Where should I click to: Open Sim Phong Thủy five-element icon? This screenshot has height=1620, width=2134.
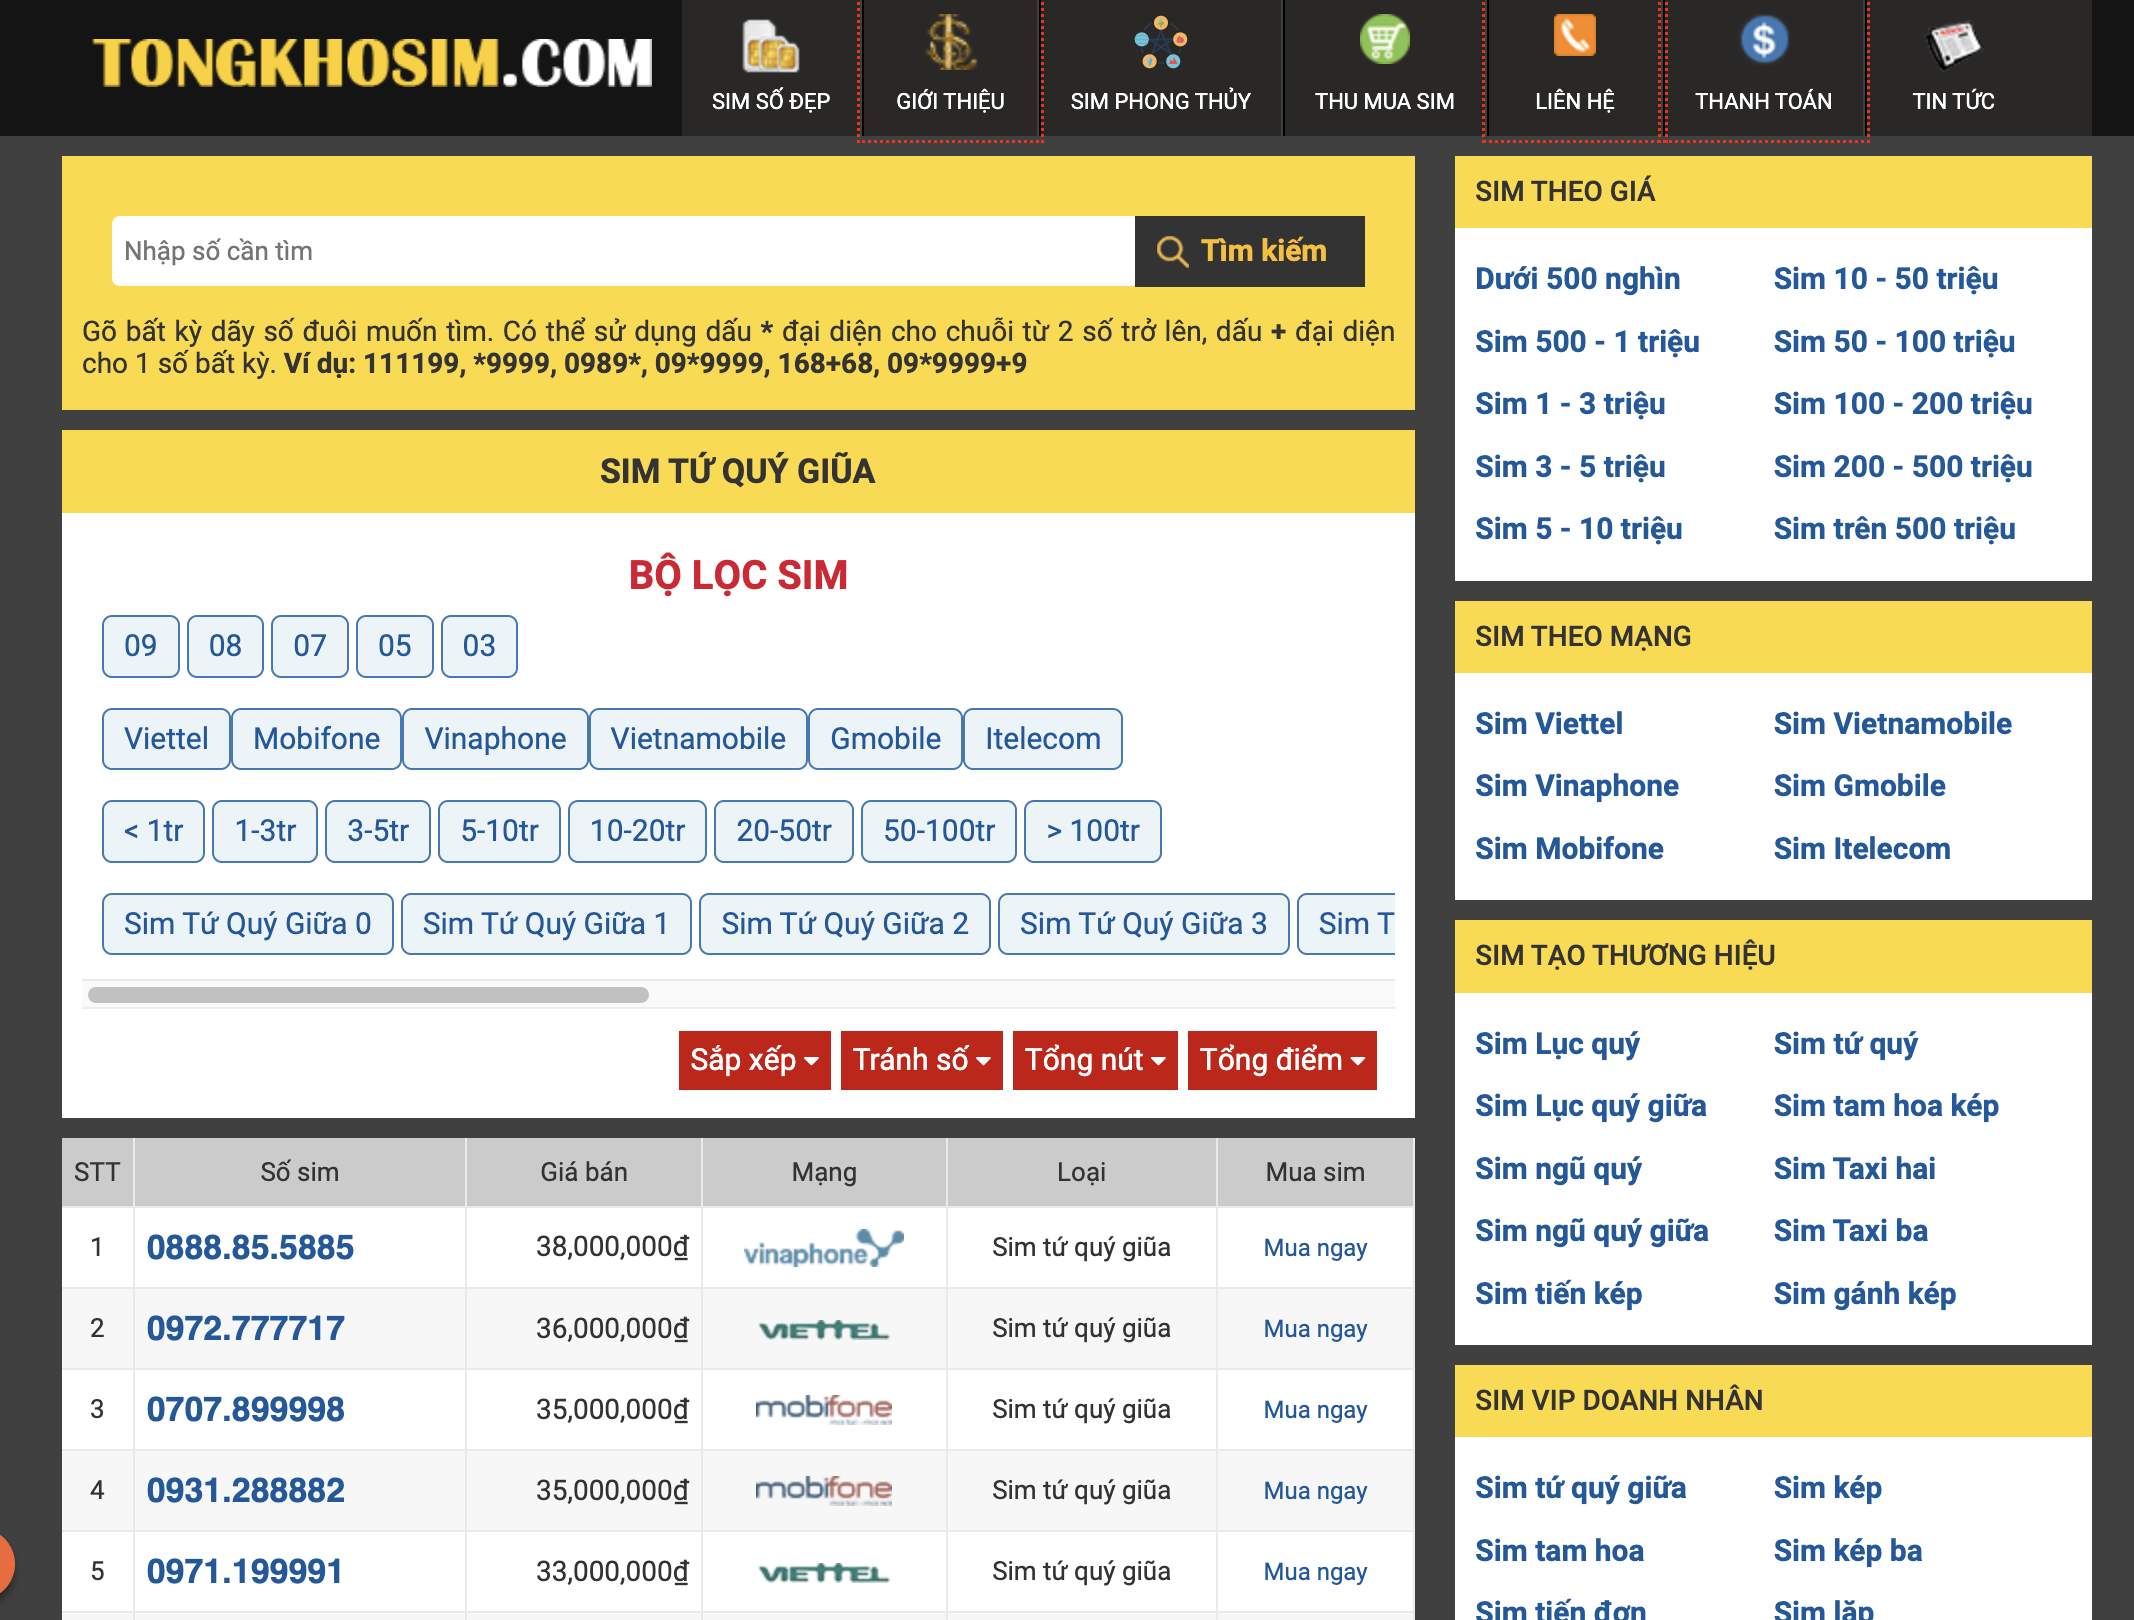1160,44
